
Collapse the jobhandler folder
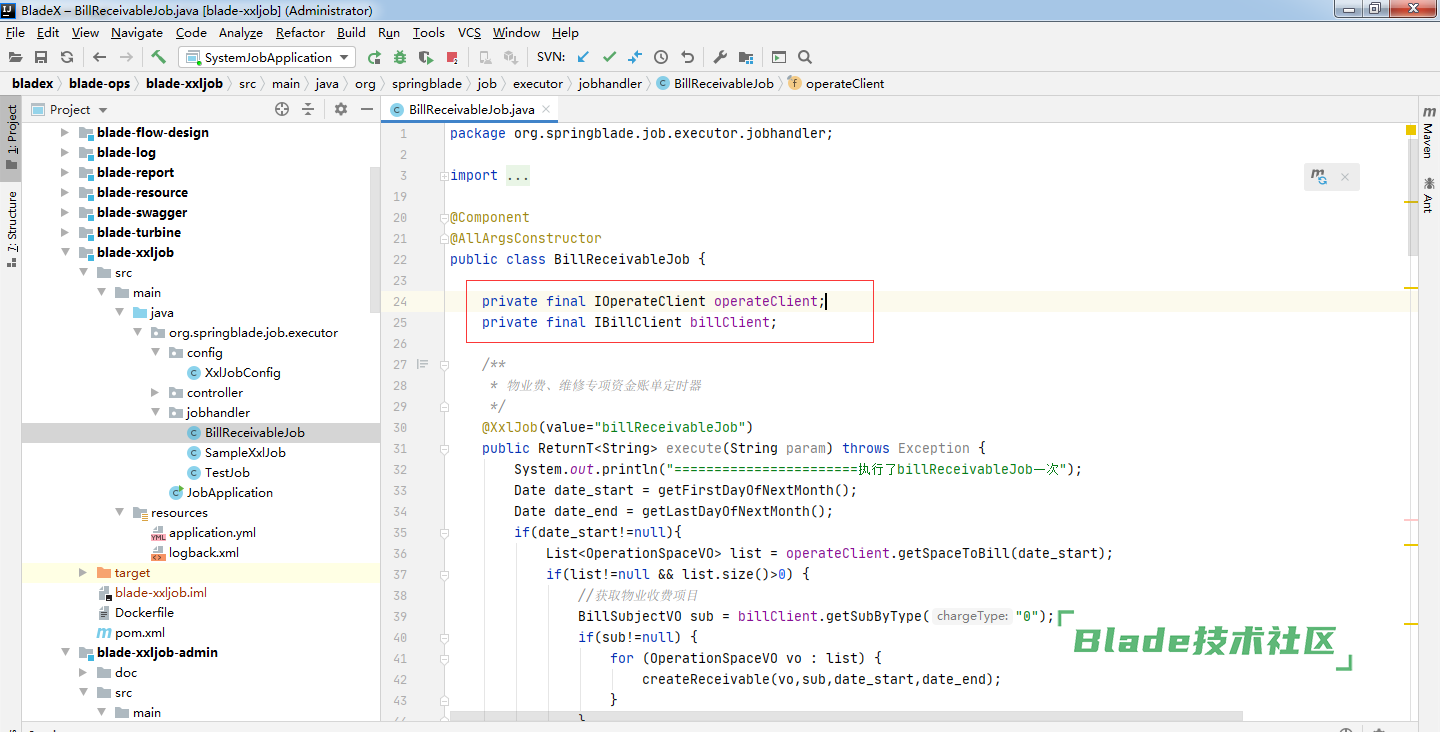pyautogui.click(x=155, y=412)
